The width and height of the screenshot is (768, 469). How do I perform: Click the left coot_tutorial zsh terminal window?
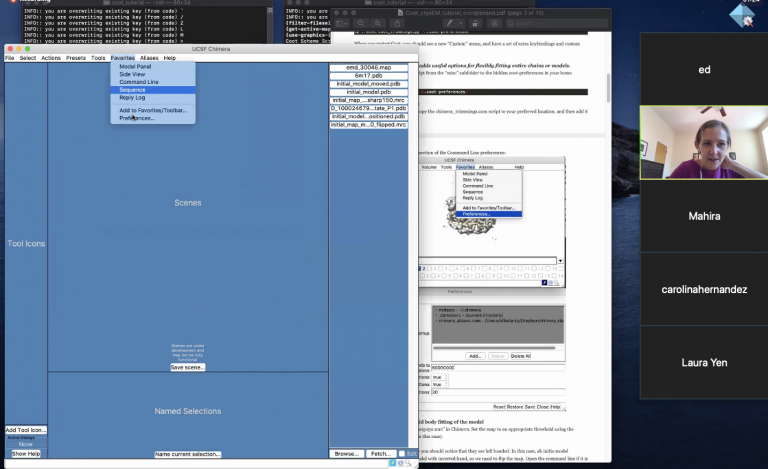click(147, 24)
